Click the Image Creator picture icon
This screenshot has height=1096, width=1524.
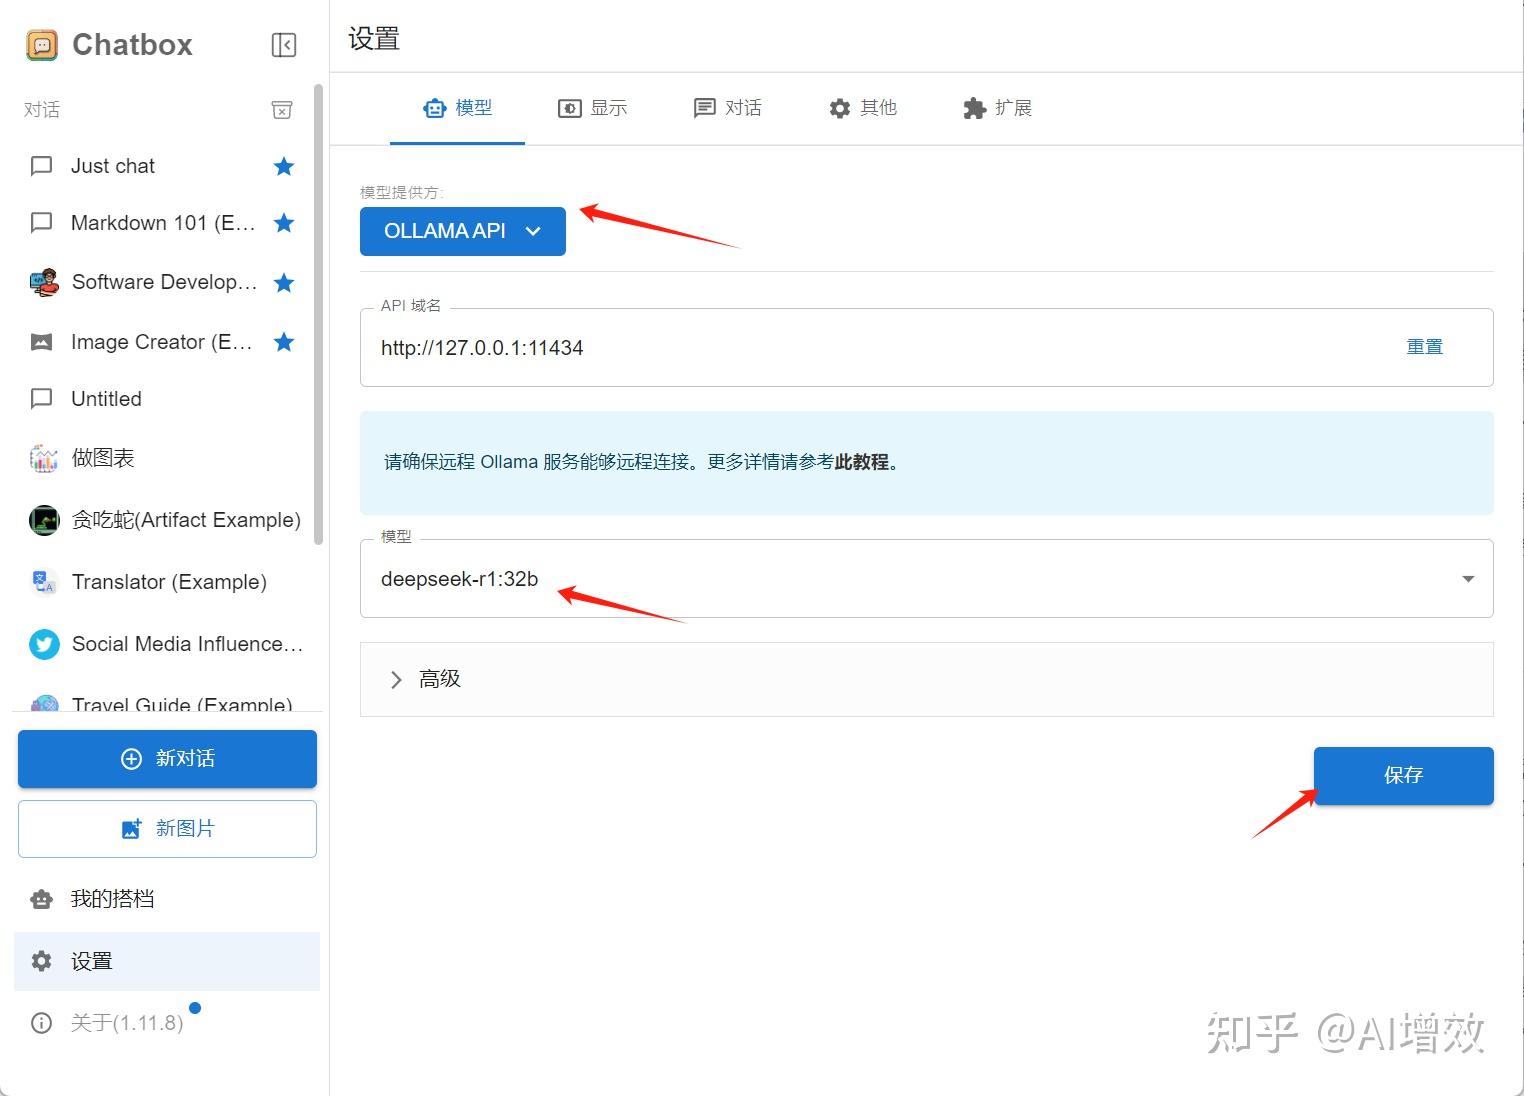tap(41, 341)
